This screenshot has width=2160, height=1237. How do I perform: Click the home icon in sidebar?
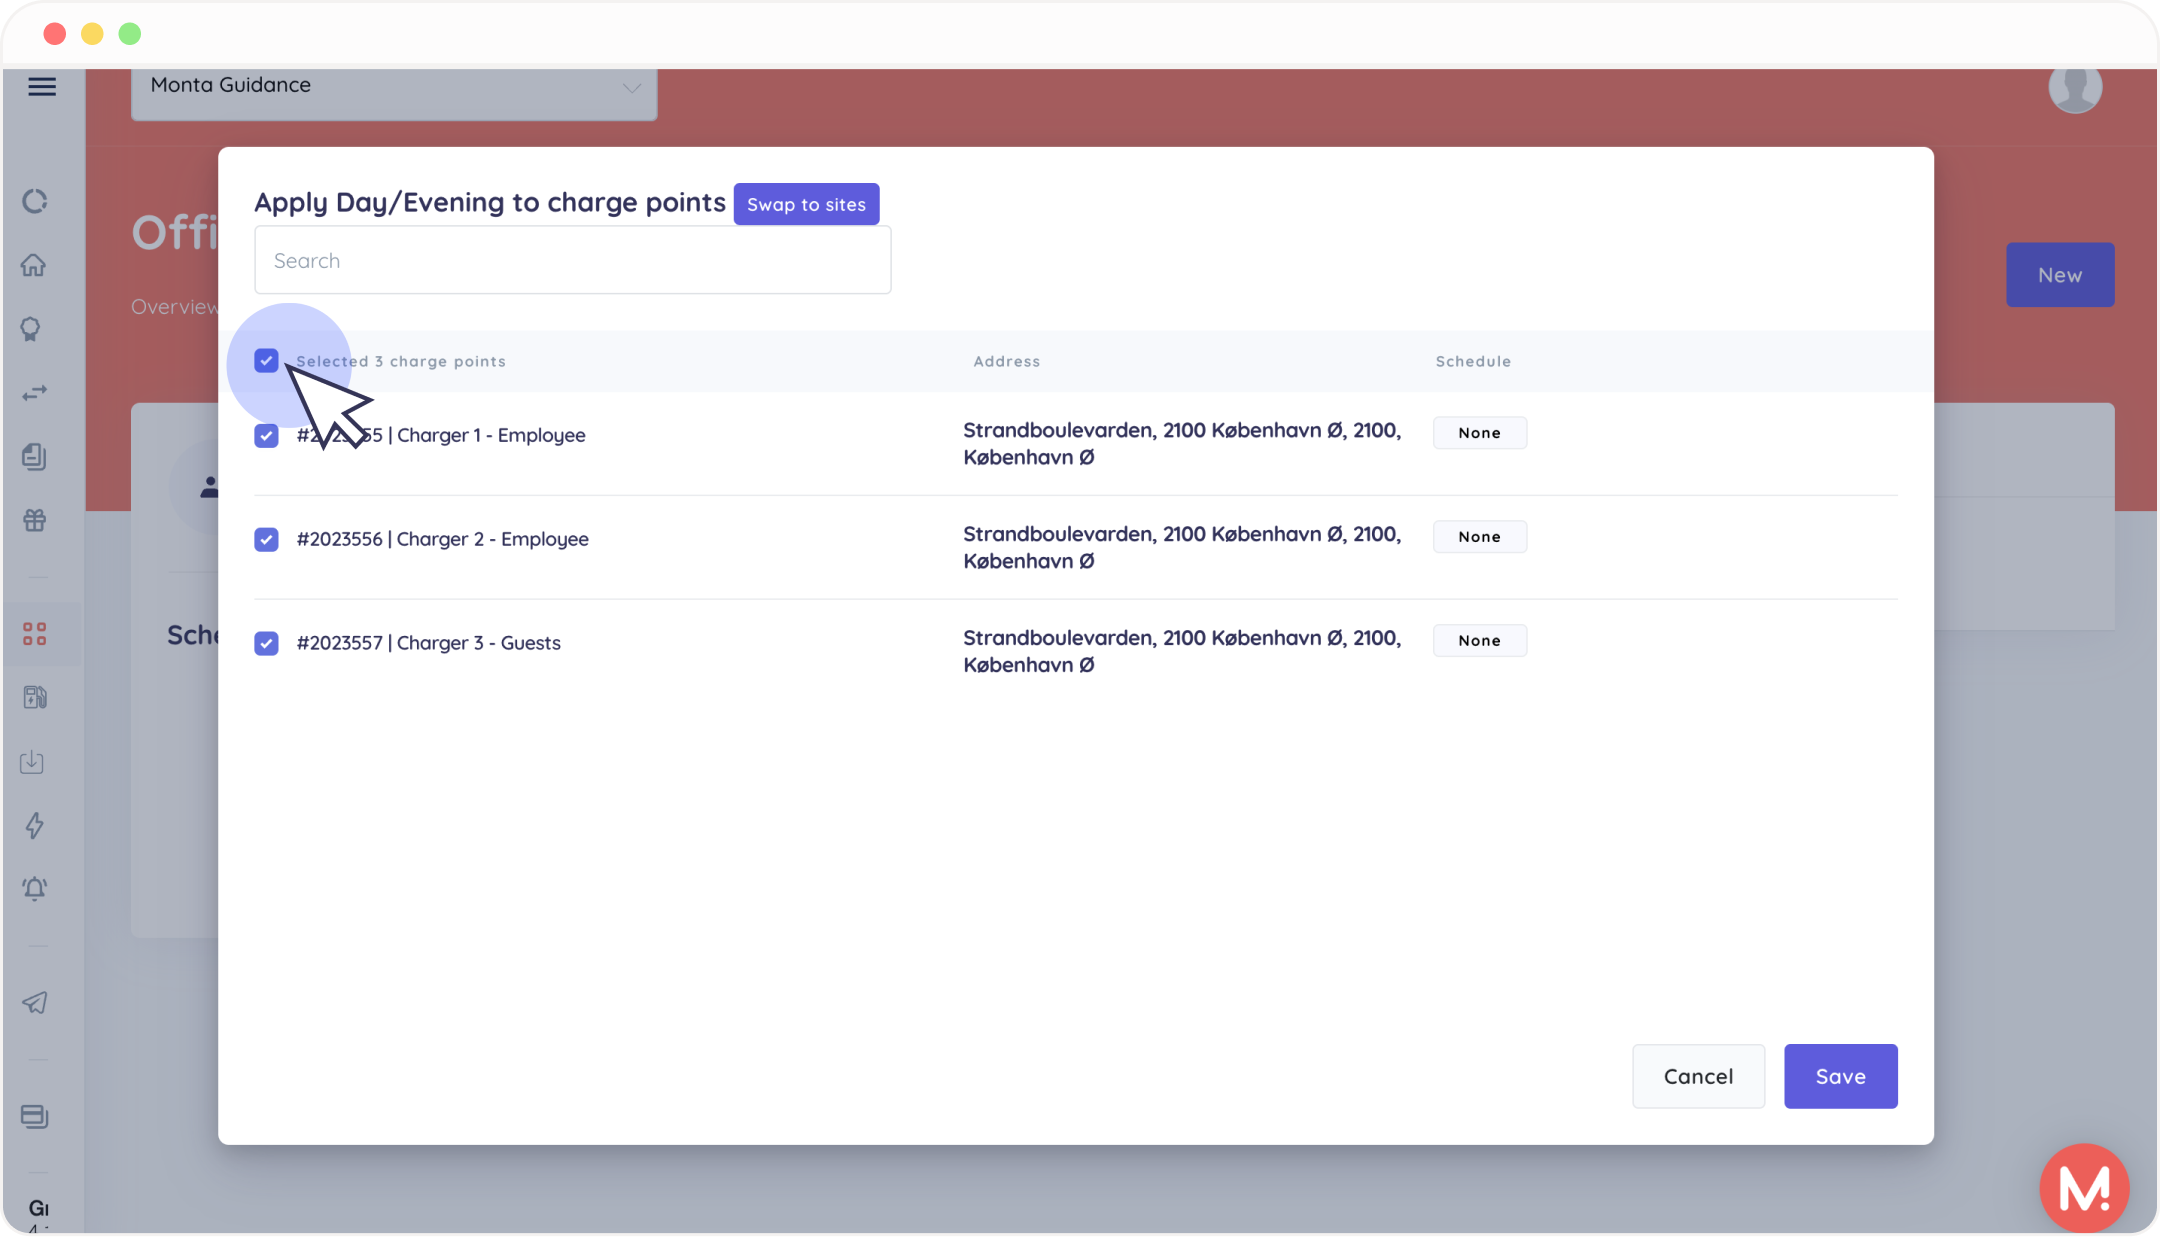point(34,265)
